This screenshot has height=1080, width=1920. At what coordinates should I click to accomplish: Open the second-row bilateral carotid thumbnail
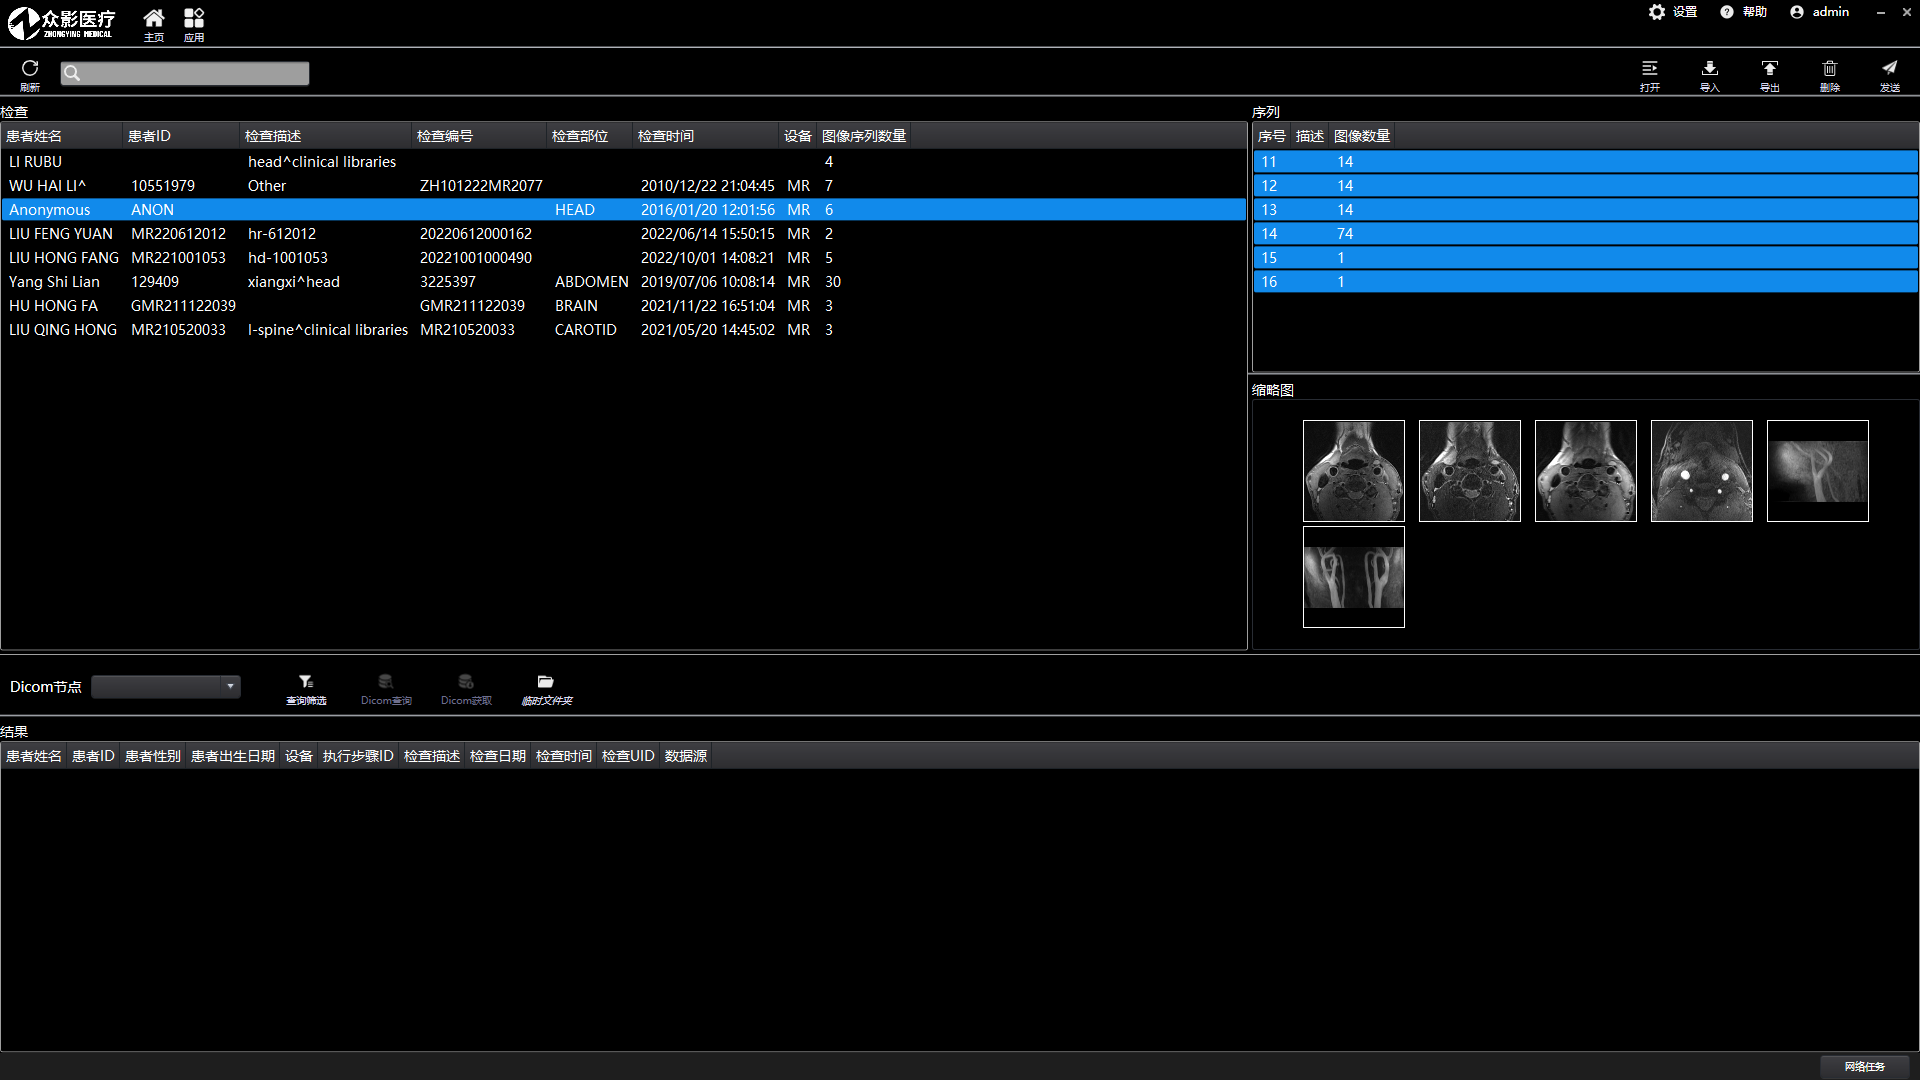click(x=1354, y=577)
